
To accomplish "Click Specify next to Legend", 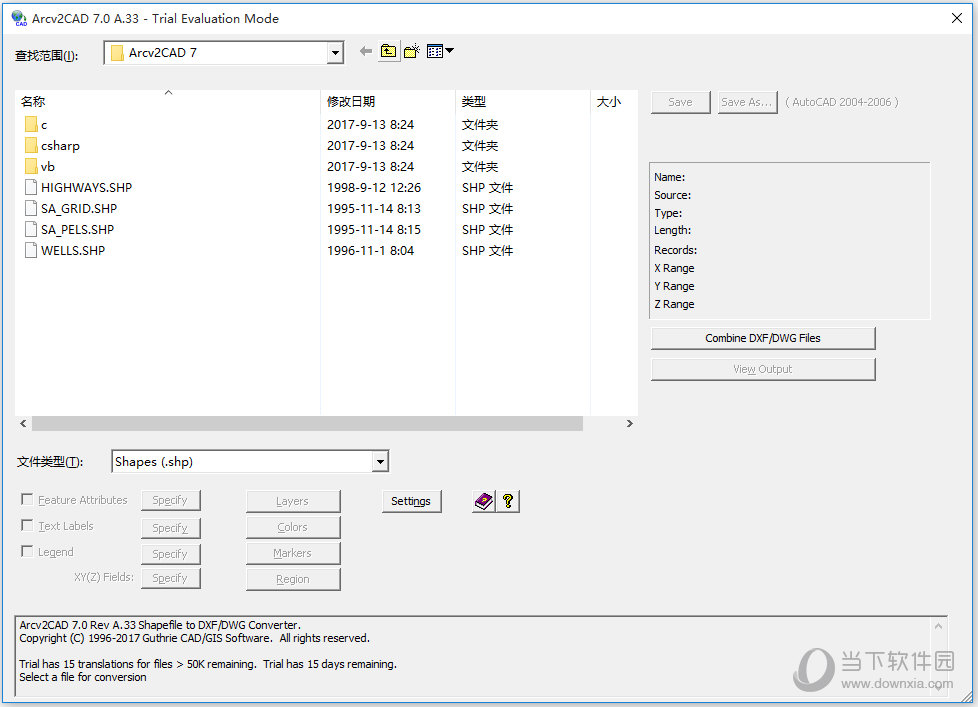I will [x=170, y=554].
